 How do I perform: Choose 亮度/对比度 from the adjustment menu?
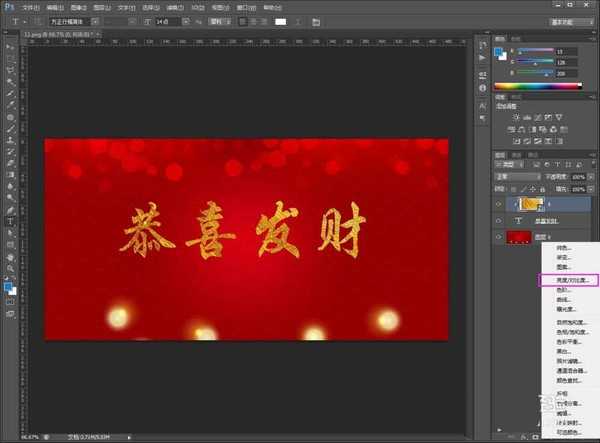[x=566, y=282]
